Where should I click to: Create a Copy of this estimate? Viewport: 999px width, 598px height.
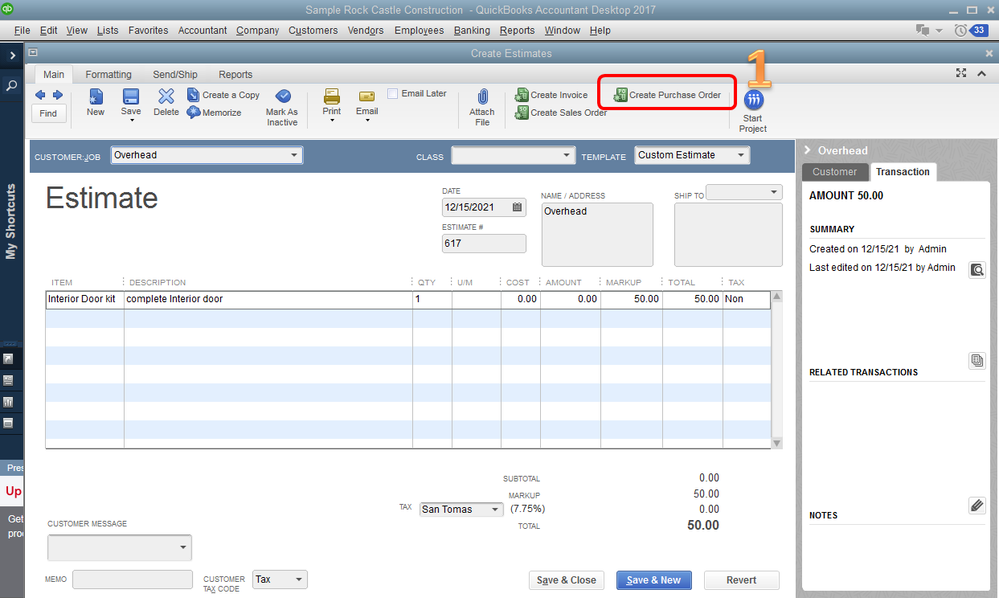click(224, 95)
